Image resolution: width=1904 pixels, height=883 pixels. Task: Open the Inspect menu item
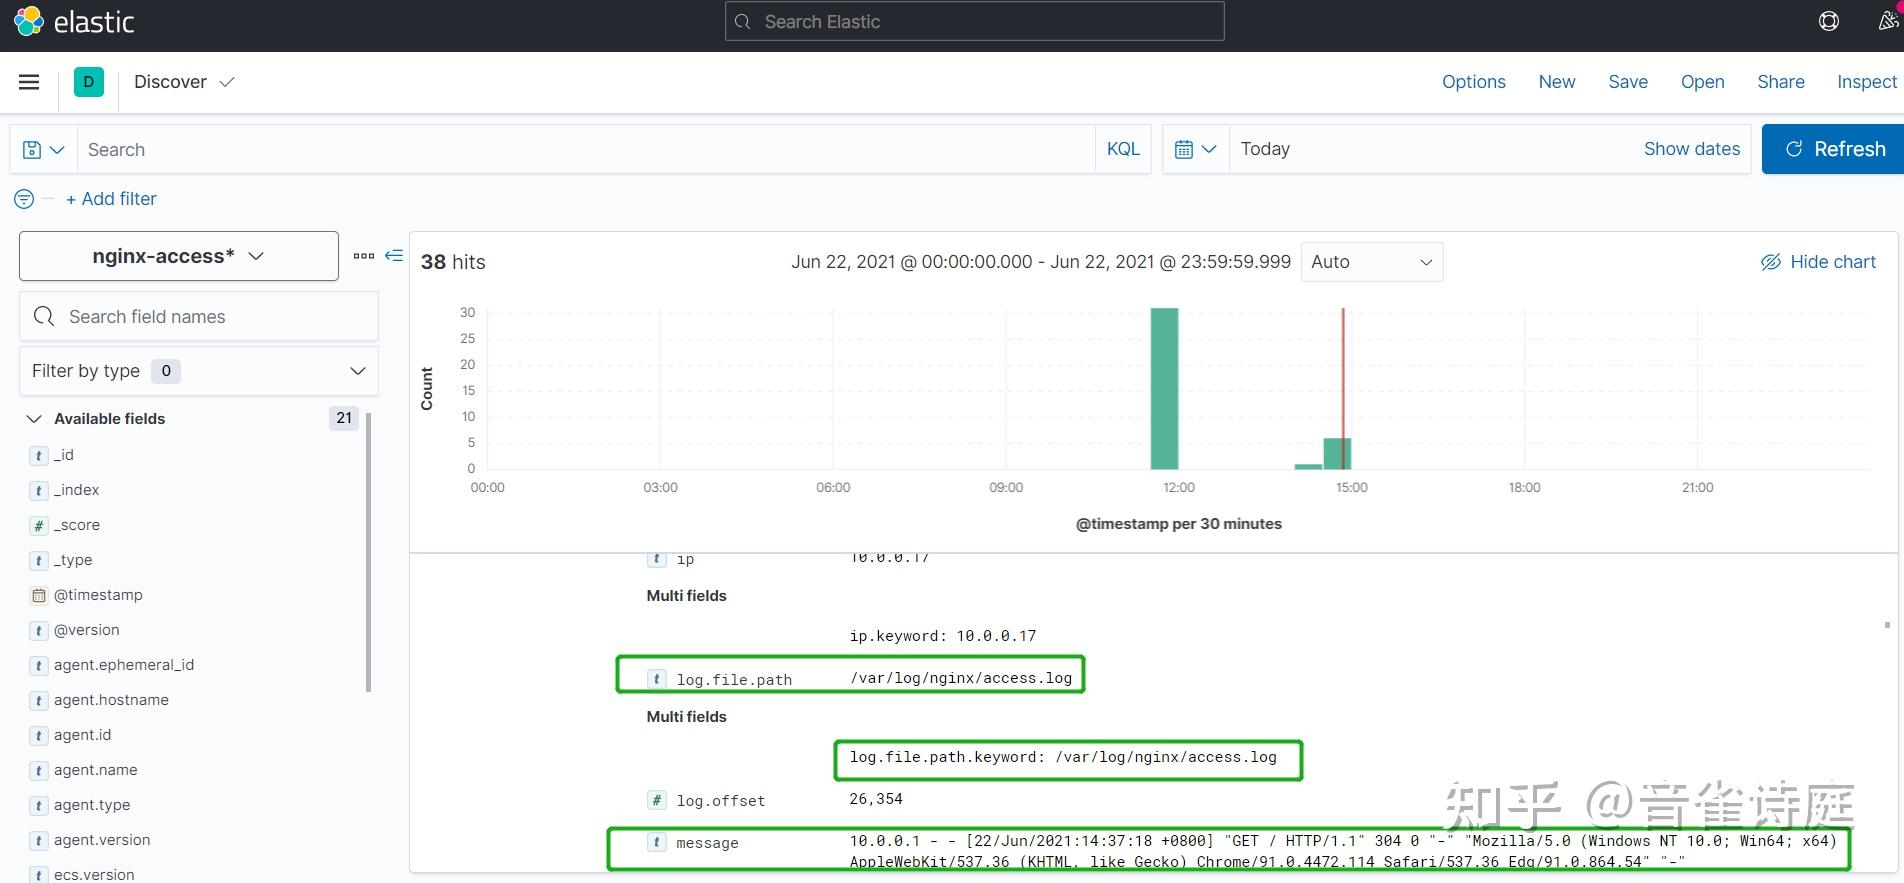pos(1866,82)
